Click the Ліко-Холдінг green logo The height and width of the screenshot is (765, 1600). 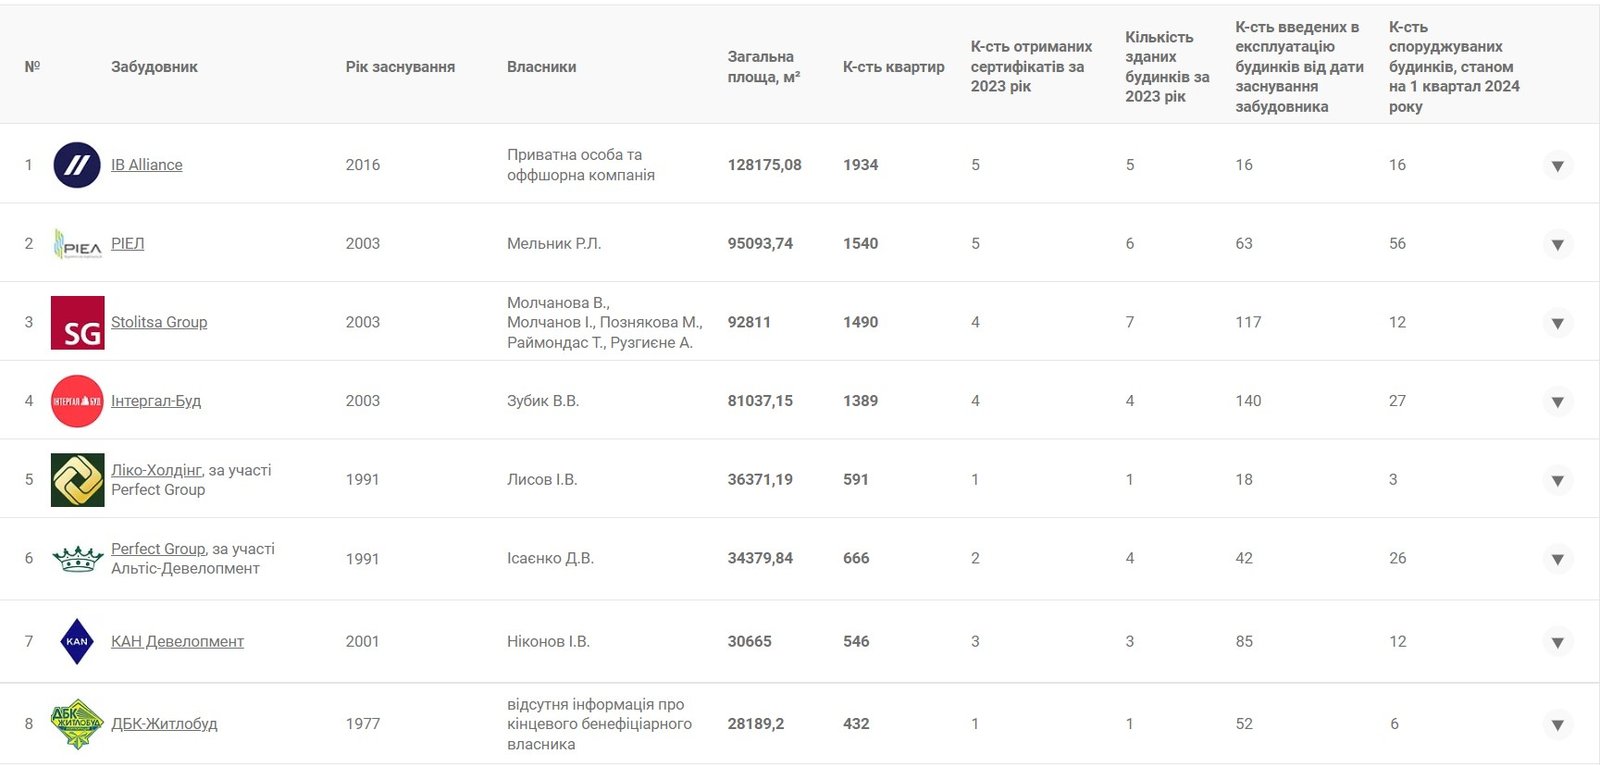(x=77, y=480)
